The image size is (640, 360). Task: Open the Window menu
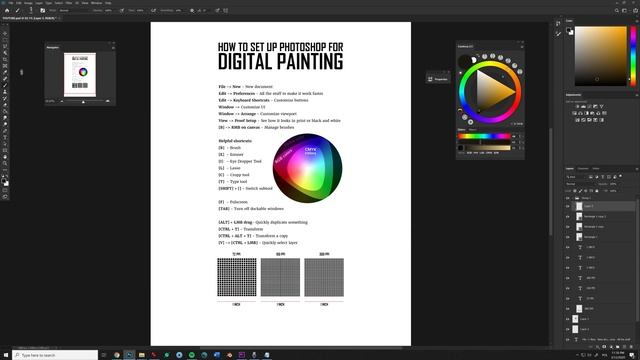click(x=96, y=3)
